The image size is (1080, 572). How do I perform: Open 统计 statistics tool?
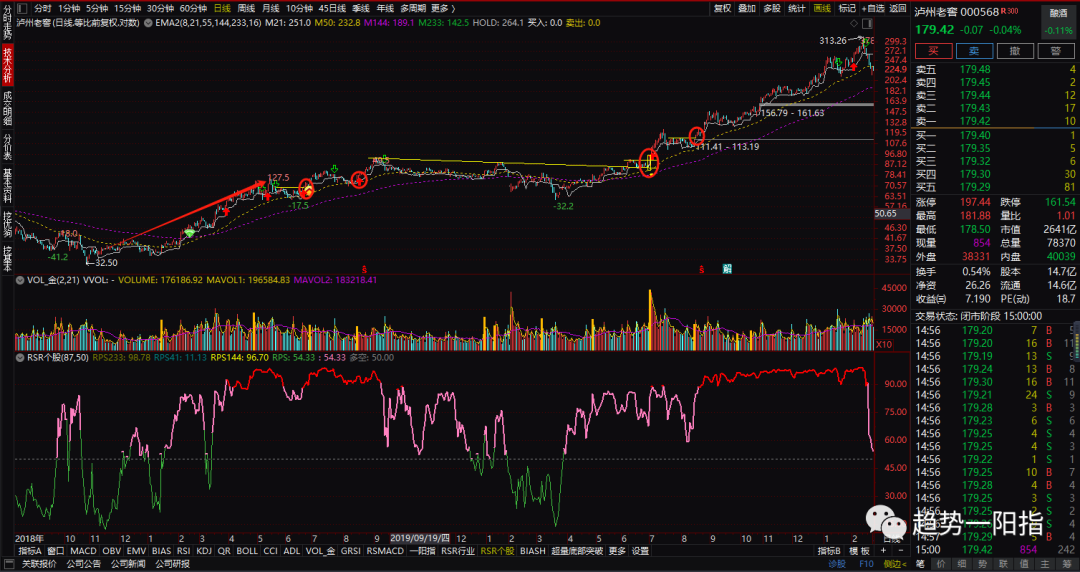[x=796, y=8]
